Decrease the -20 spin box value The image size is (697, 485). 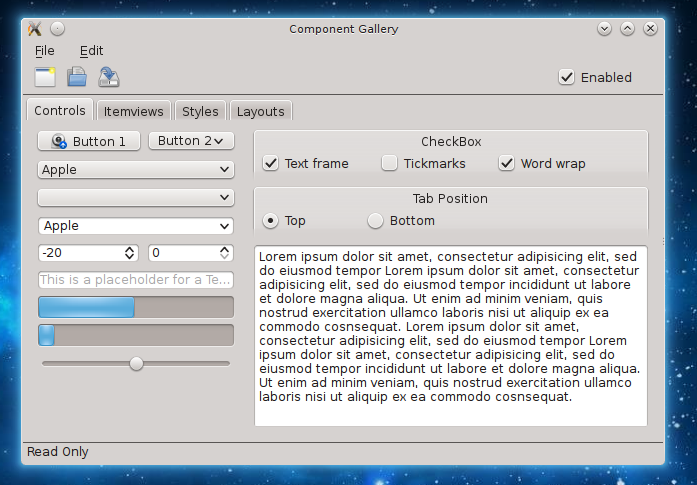pyautogui.click(x=129, y=257)
